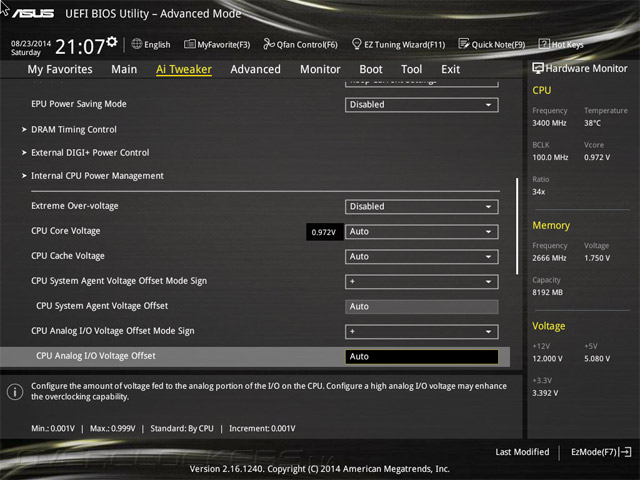Click the +12V reading 12.000 V
Viewport: 640px width, 480px height.
pyautogui.click(x=547, y=359)
